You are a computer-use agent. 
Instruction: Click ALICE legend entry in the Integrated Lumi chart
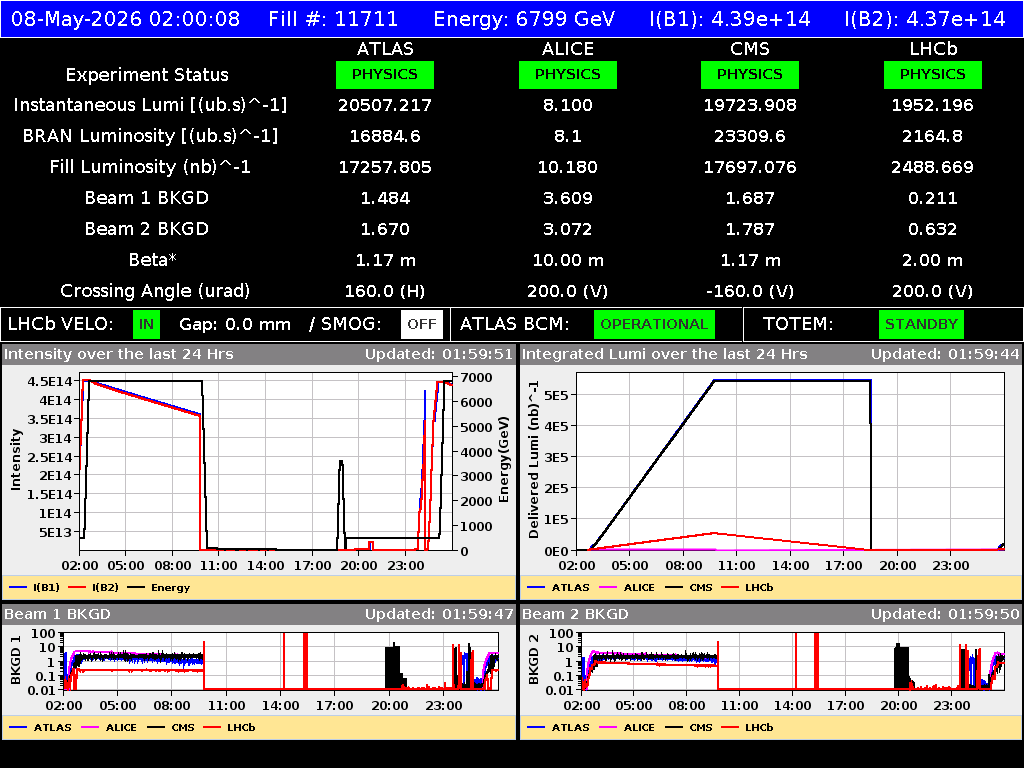tap(627, 587)
